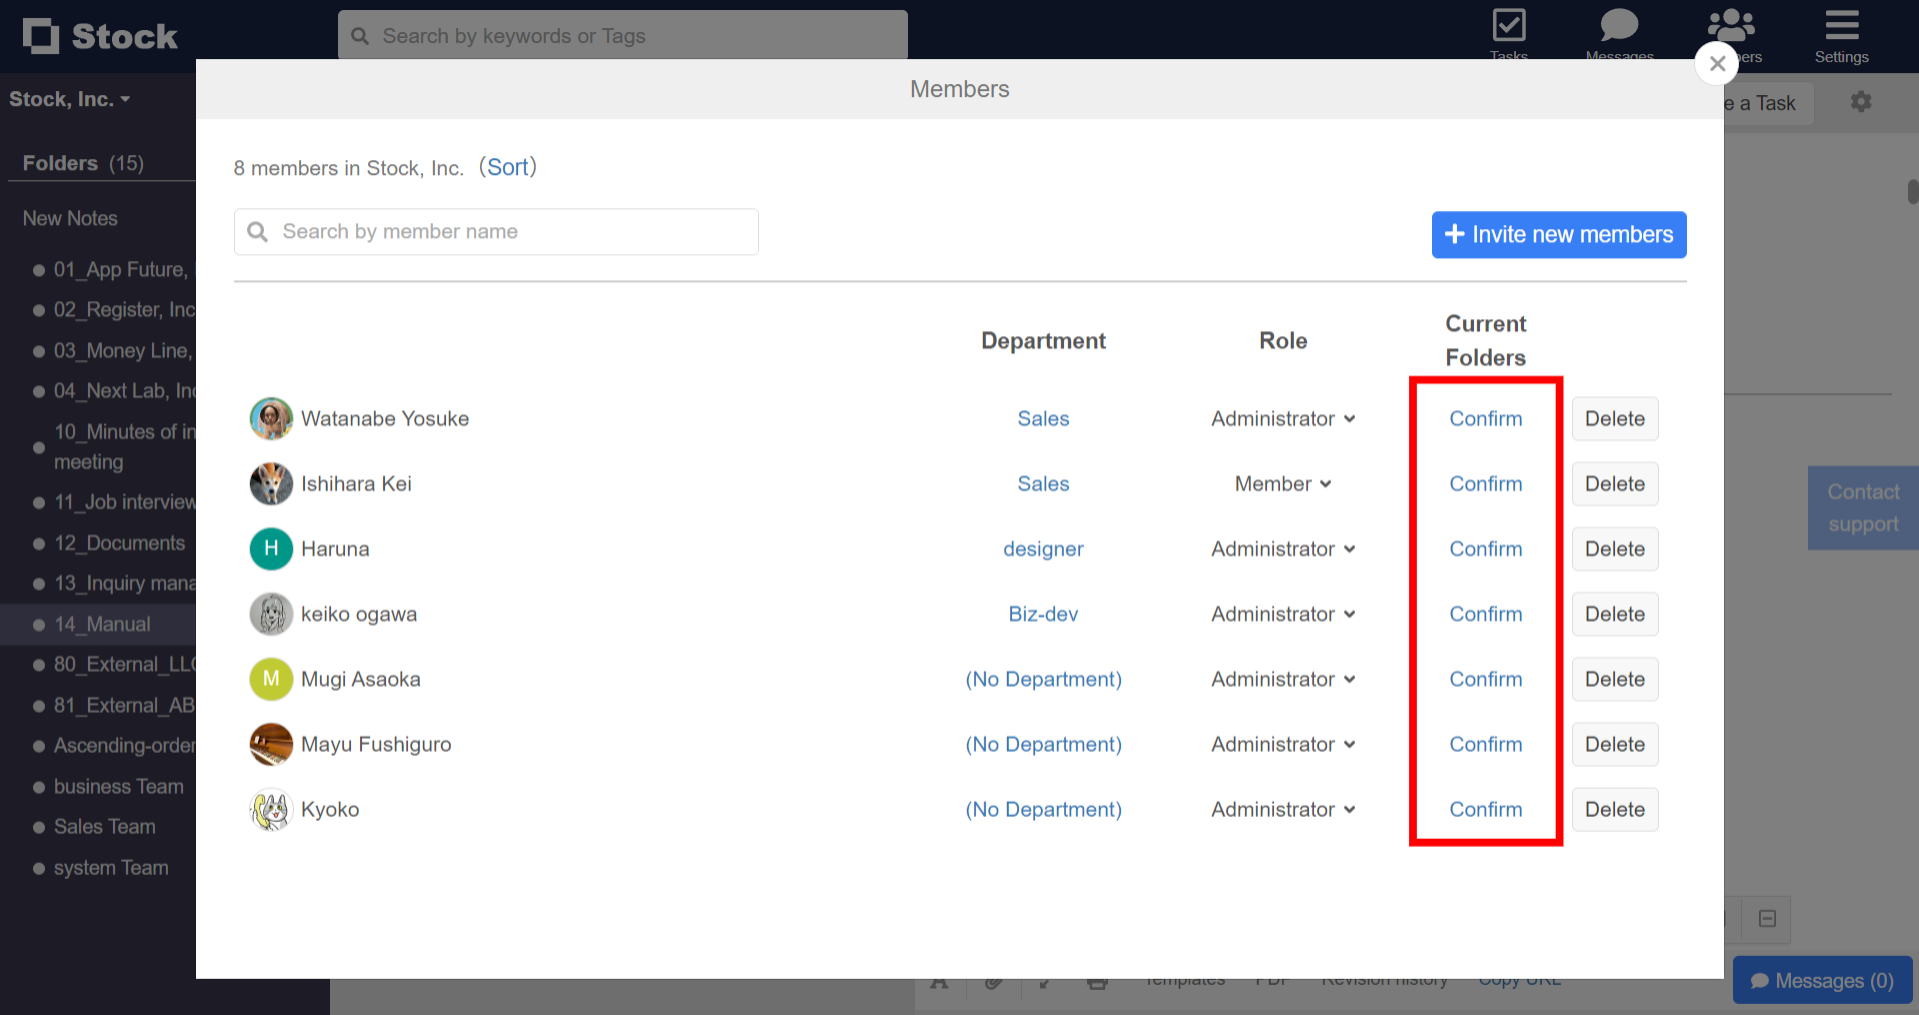Change Haruna's Administrator role via dropdown

tap(1283, 548)
